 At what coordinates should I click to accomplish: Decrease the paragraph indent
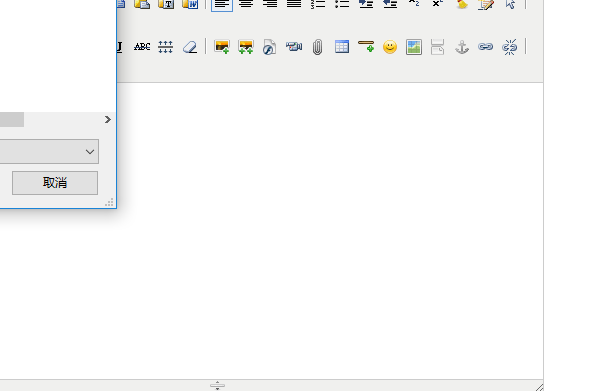(x=390, y=4)
